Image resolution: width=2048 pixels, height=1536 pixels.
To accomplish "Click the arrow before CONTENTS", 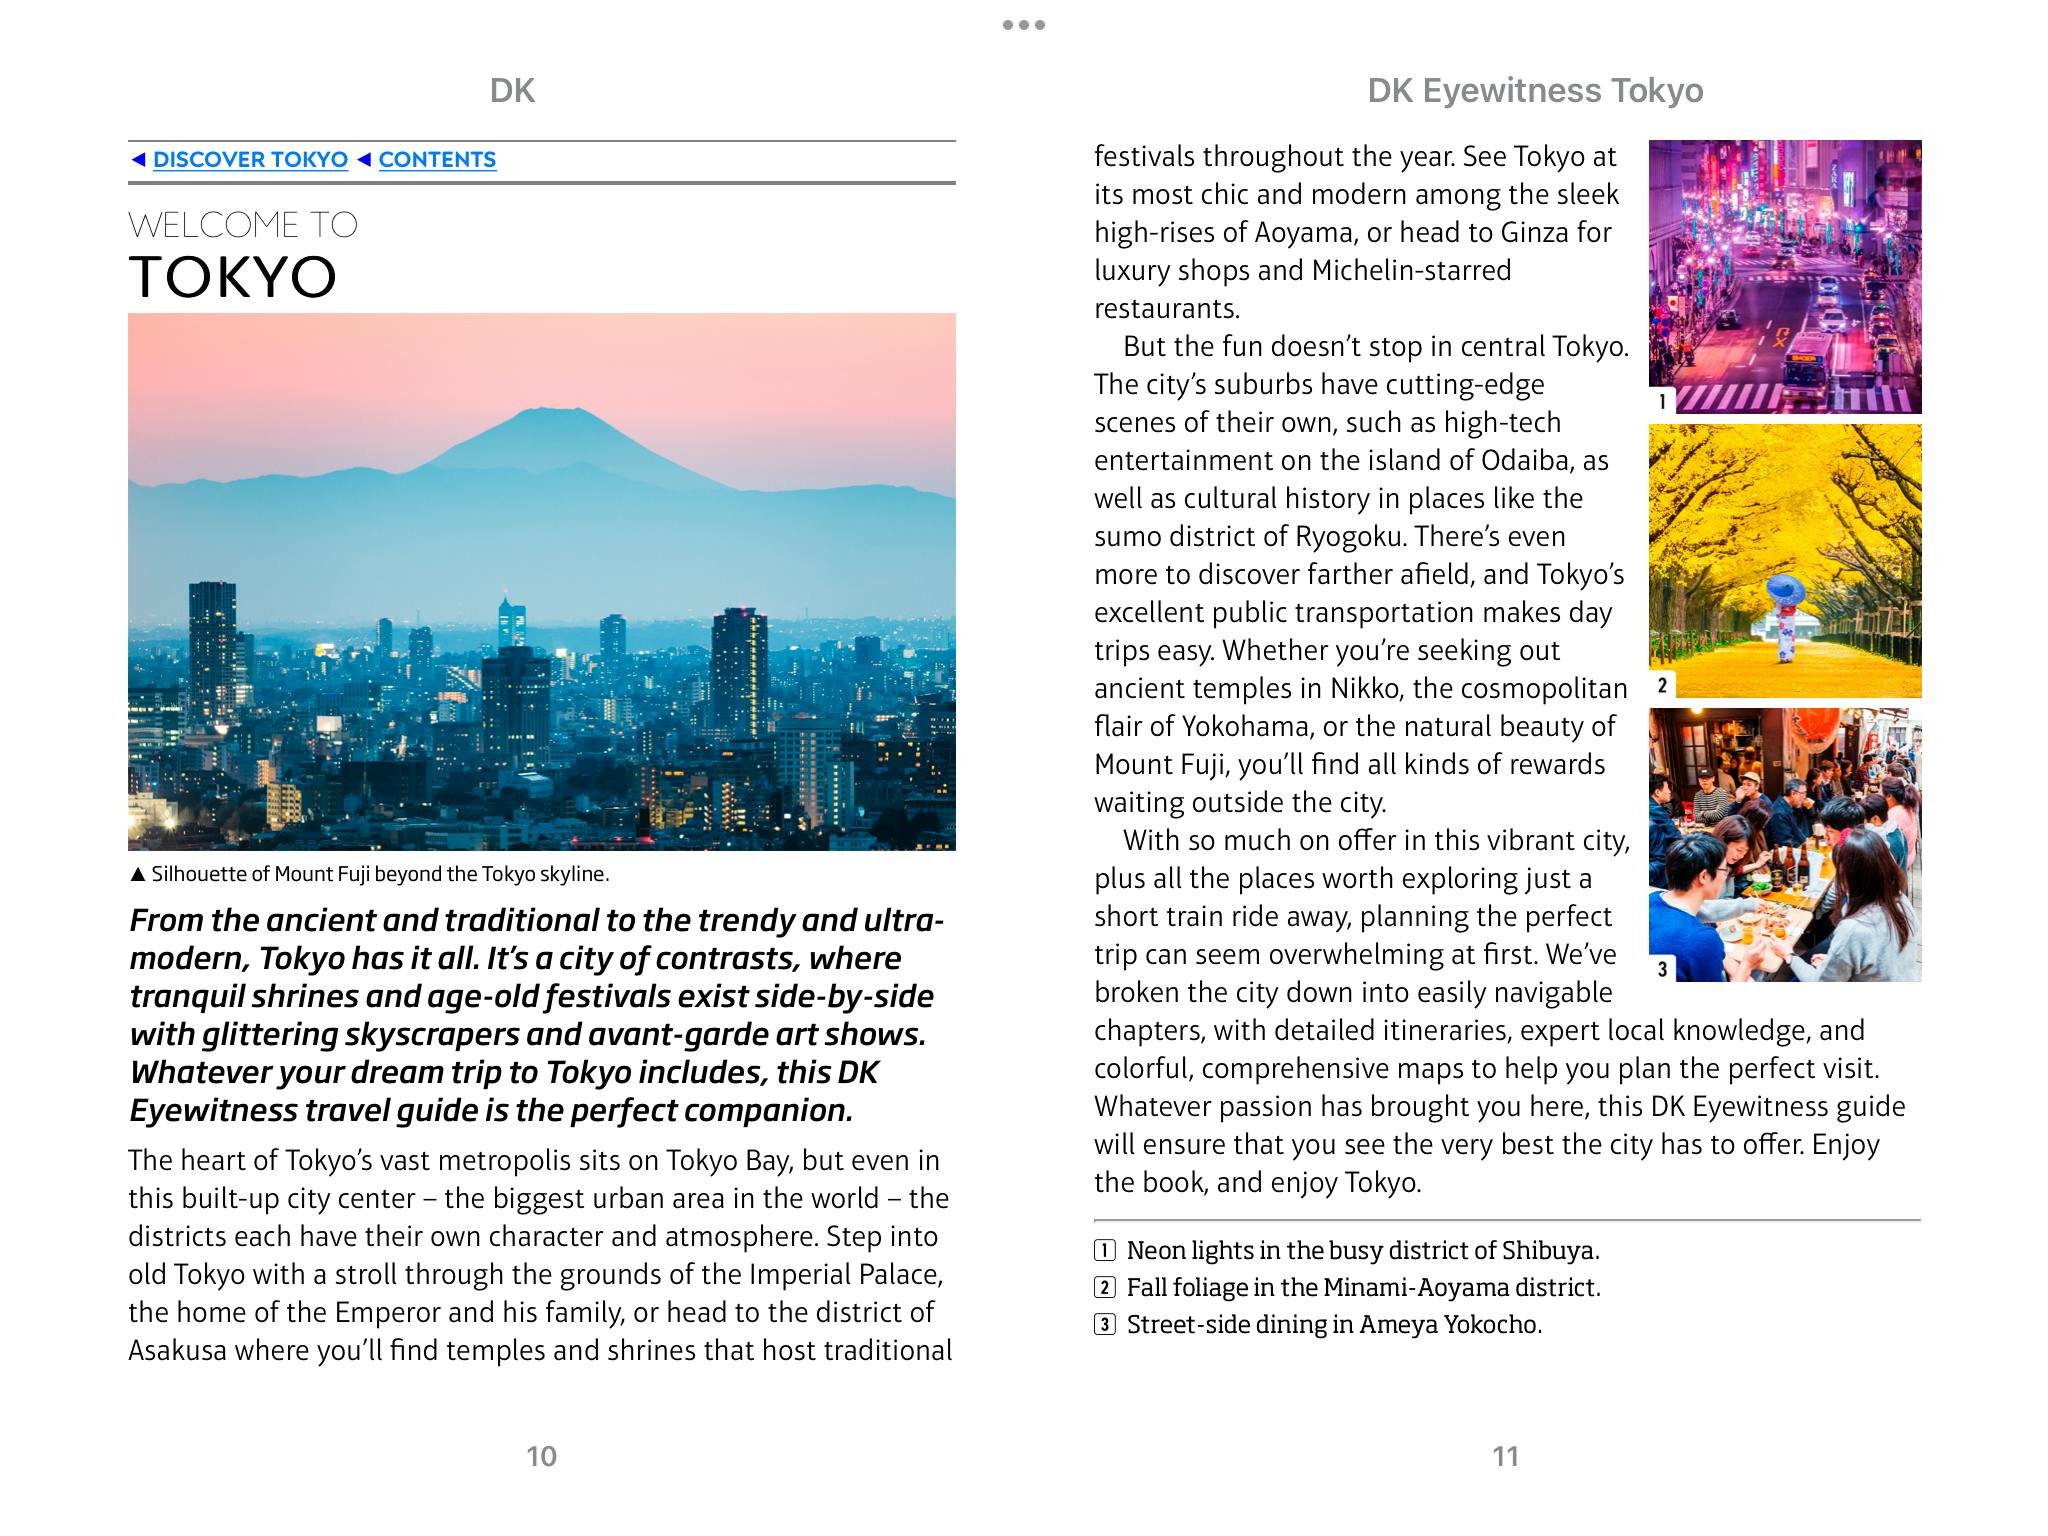I will click(x=364, y=160).
